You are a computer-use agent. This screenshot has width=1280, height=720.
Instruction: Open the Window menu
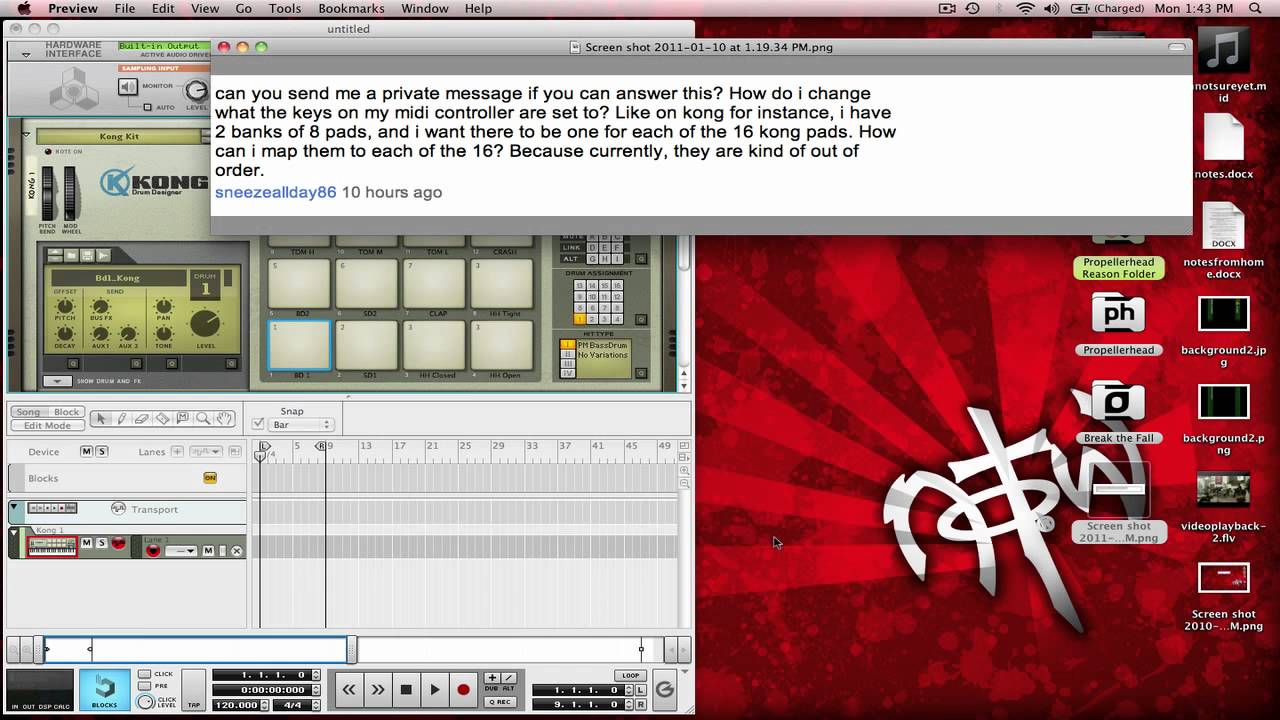[x=425, y=8]
